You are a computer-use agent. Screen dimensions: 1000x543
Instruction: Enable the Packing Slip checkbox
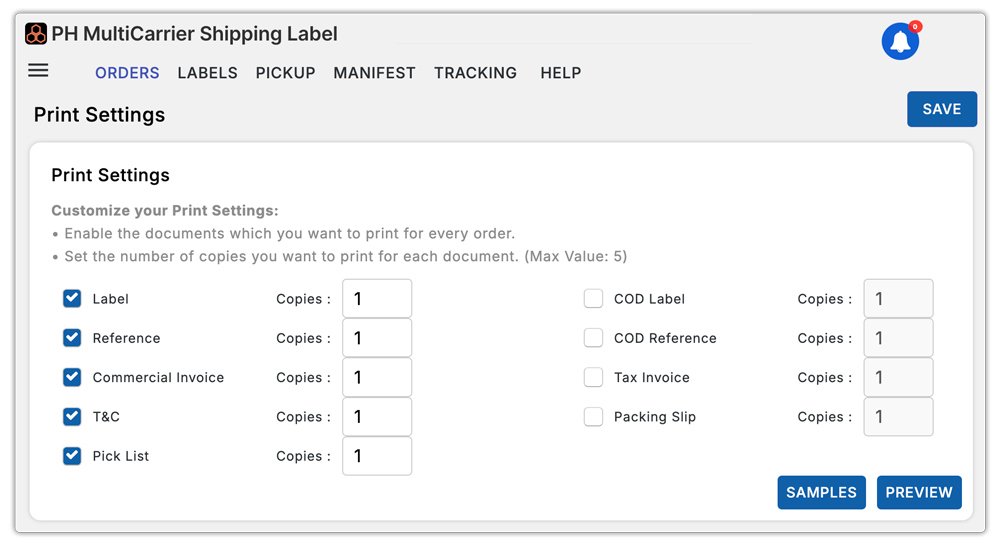[x=593, y=417]
